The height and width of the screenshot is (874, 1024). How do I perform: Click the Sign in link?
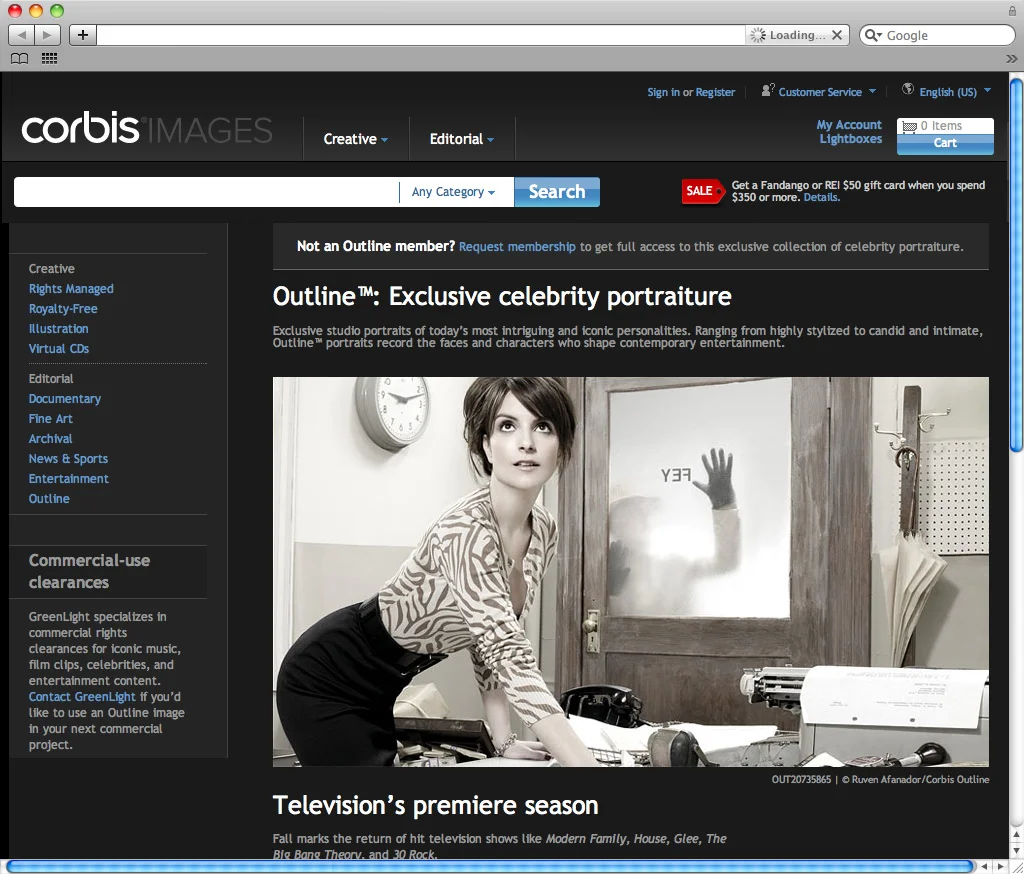pyautogui.click(x=664, y=92)
